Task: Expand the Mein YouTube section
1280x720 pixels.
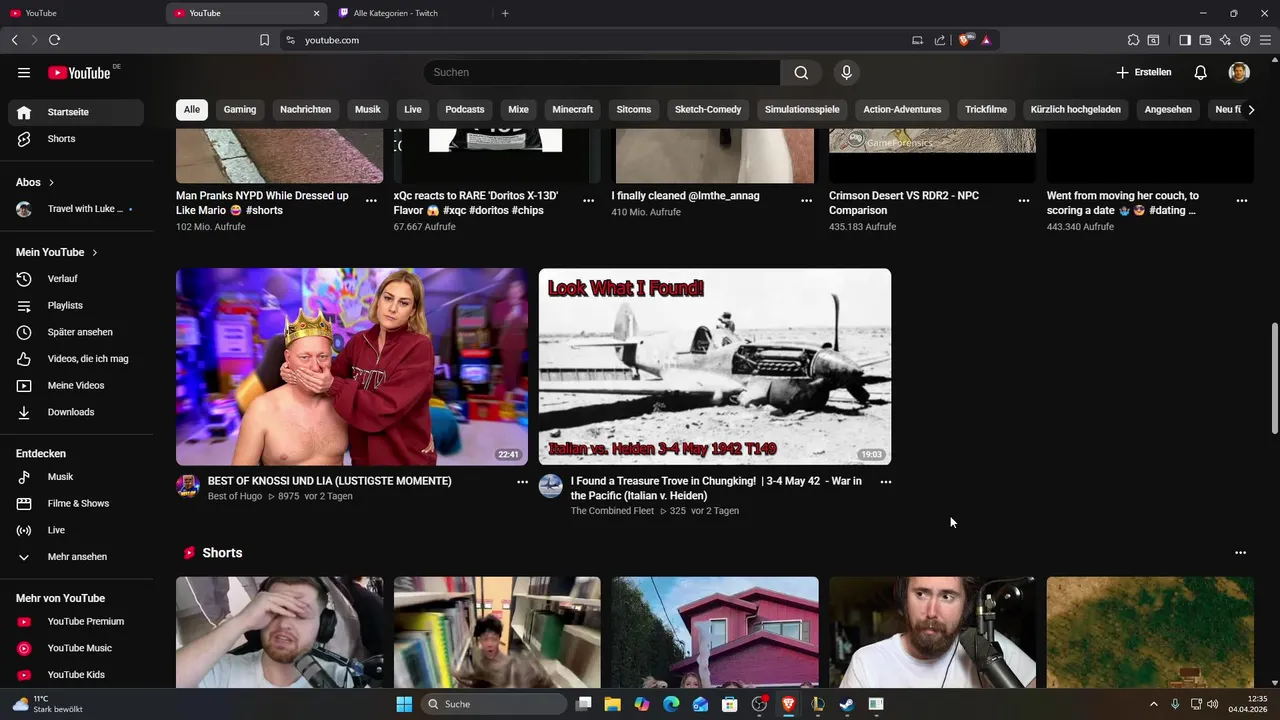Action: tap(57, 252)
